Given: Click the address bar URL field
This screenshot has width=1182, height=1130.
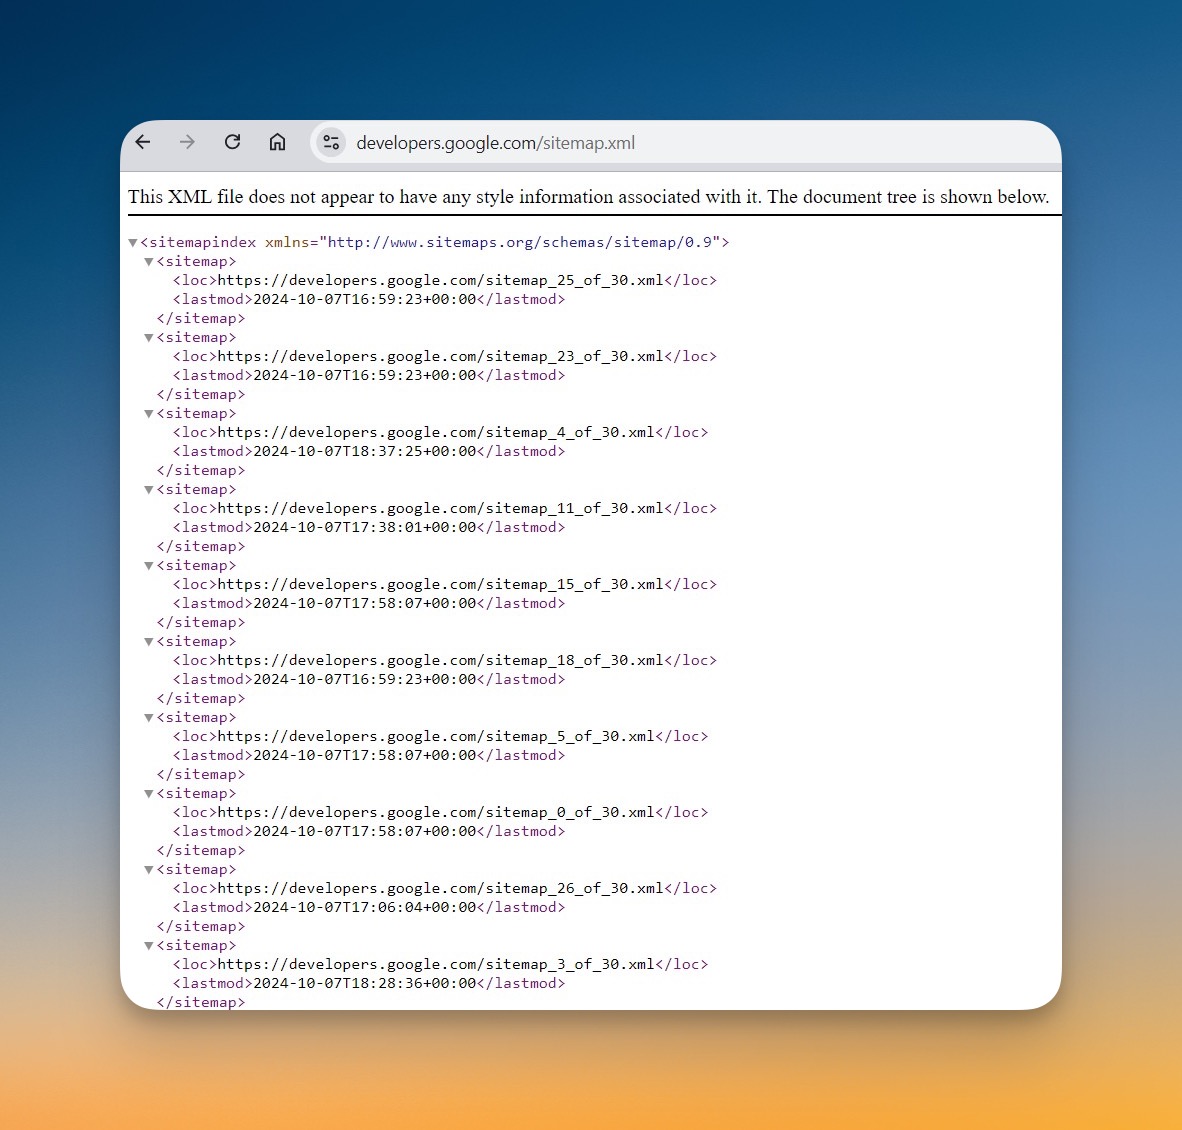Looking at the screenshot, I should coord(496,142).
